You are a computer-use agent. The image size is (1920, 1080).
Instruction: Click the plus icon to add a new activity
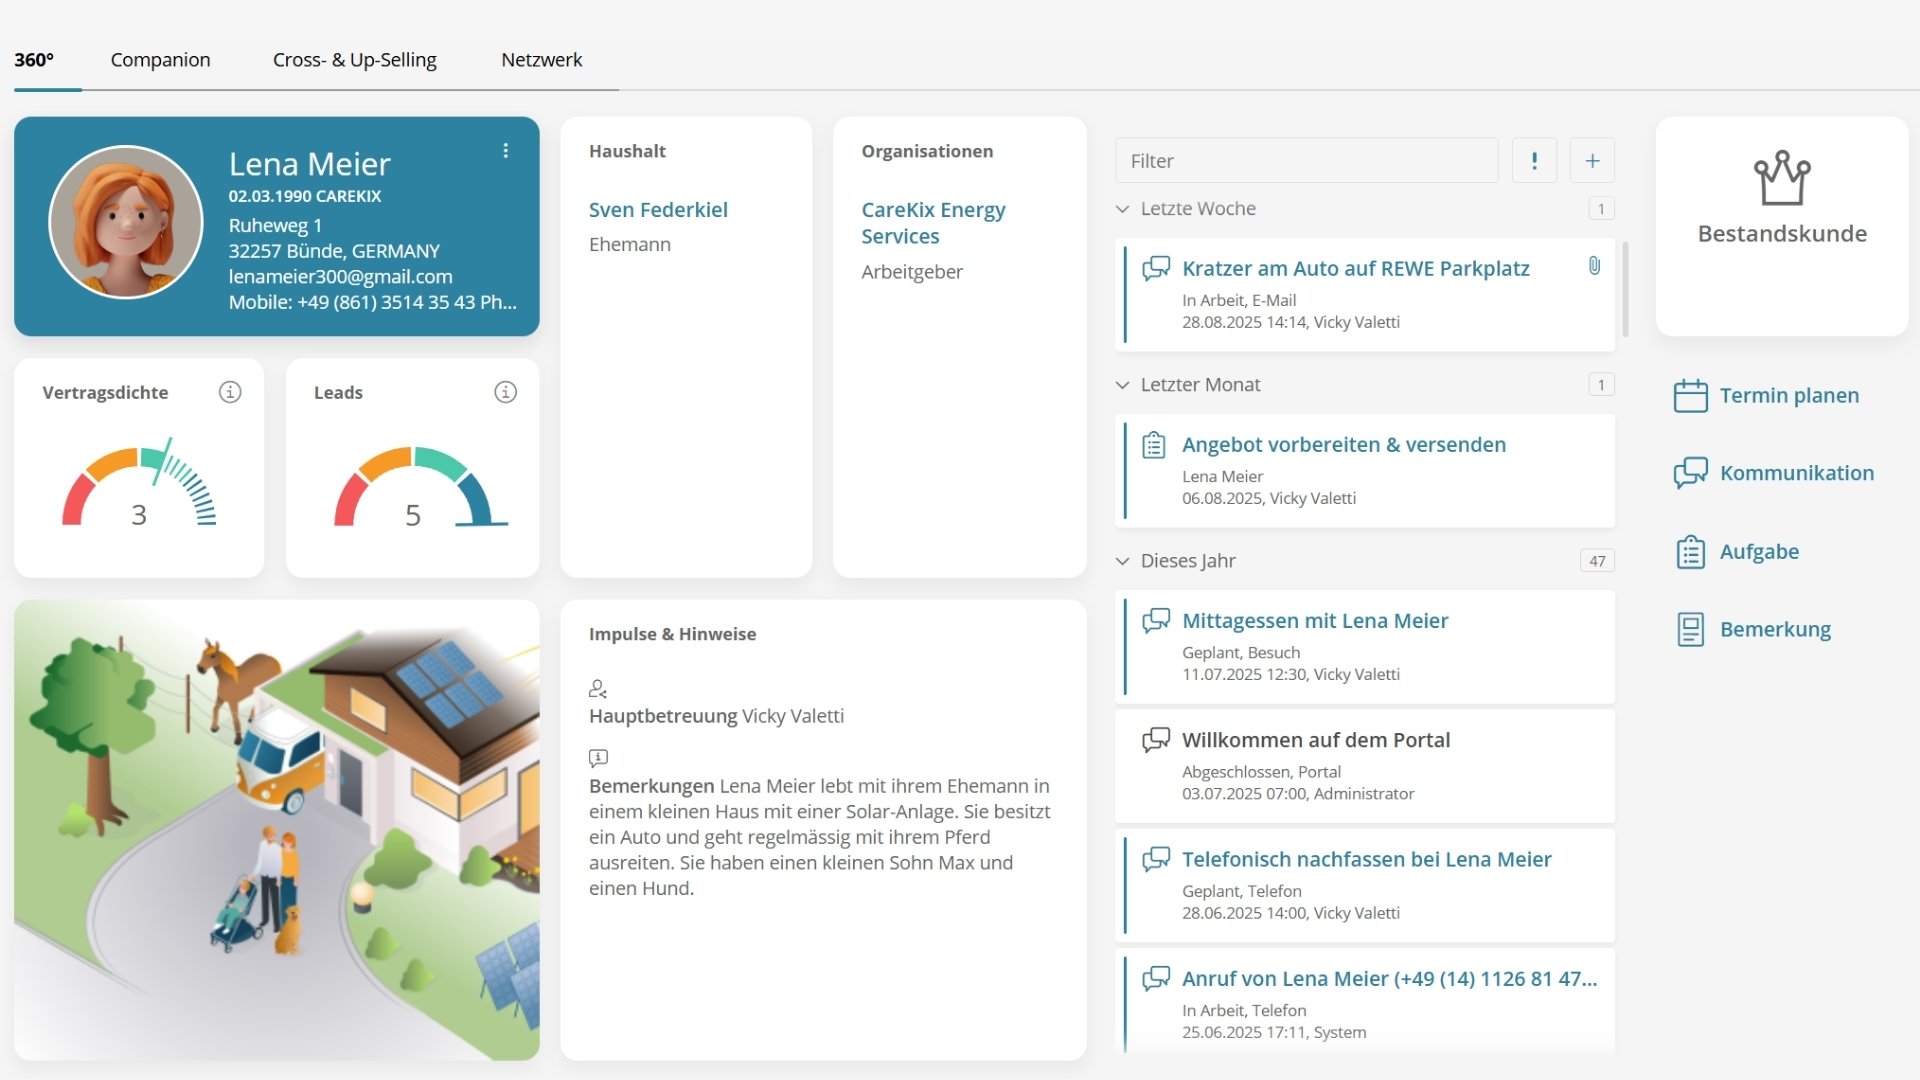tap(1592, 160)
